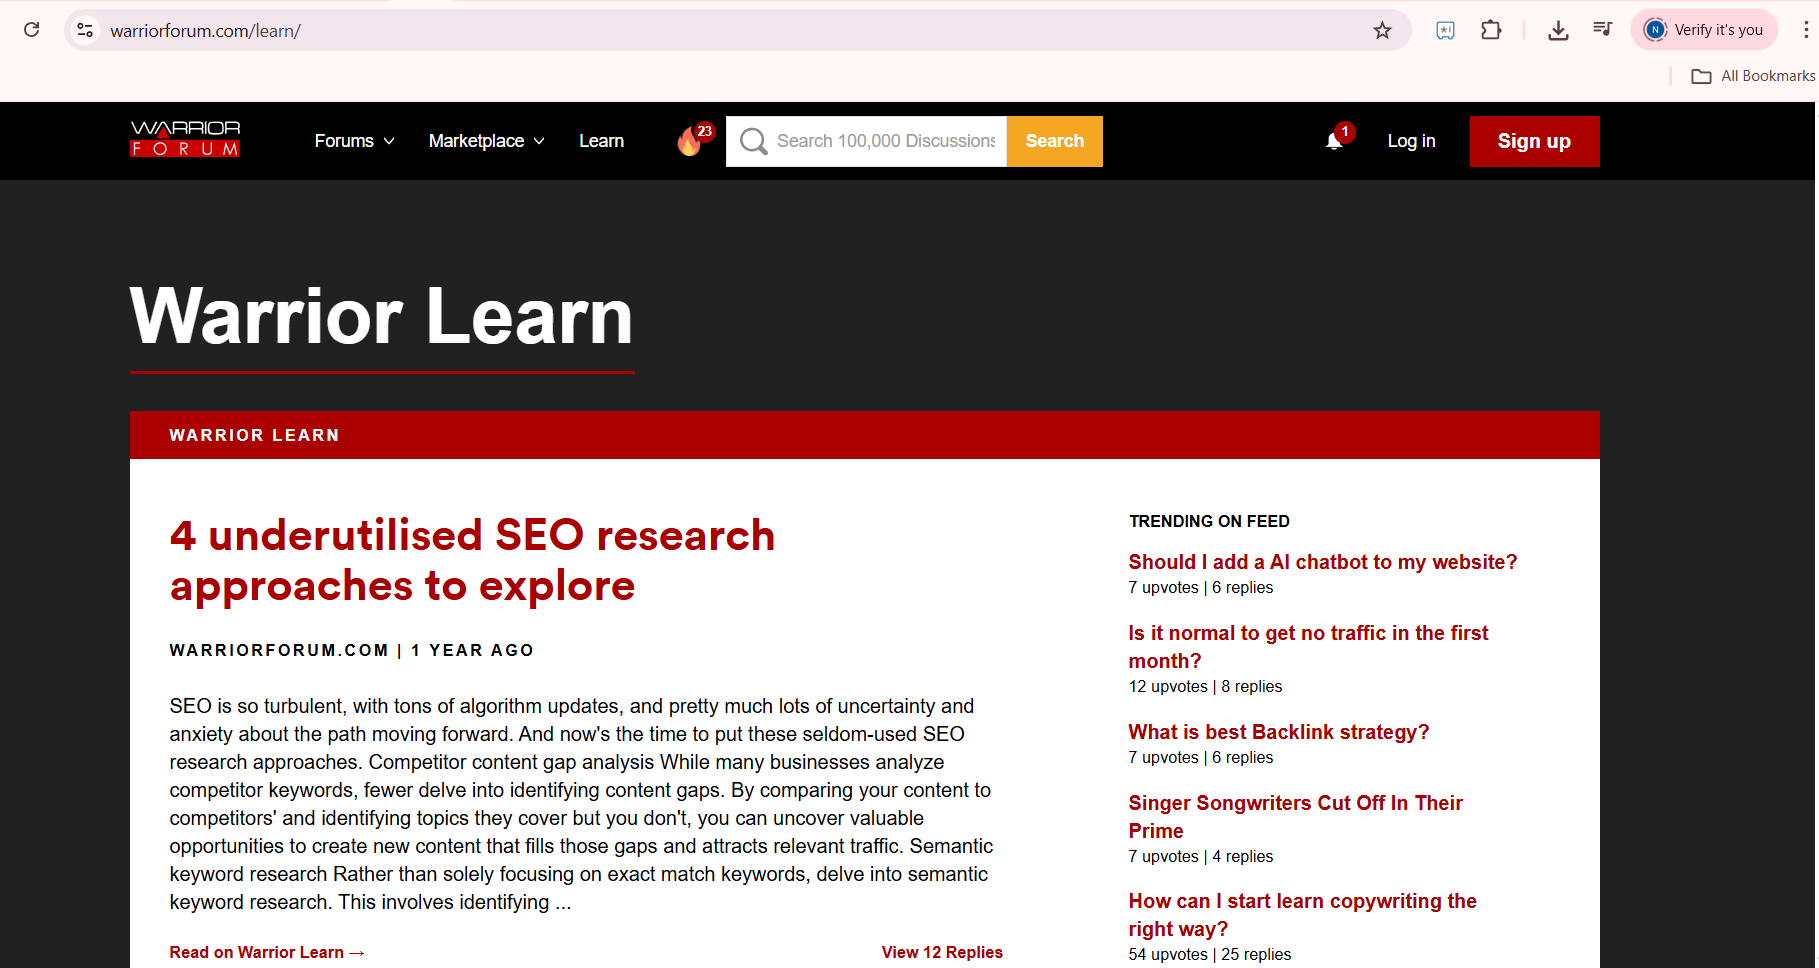This screenshot has height=968, width=1819.
Task: Reload the page with the refresh icon
Action: (32, 30)
